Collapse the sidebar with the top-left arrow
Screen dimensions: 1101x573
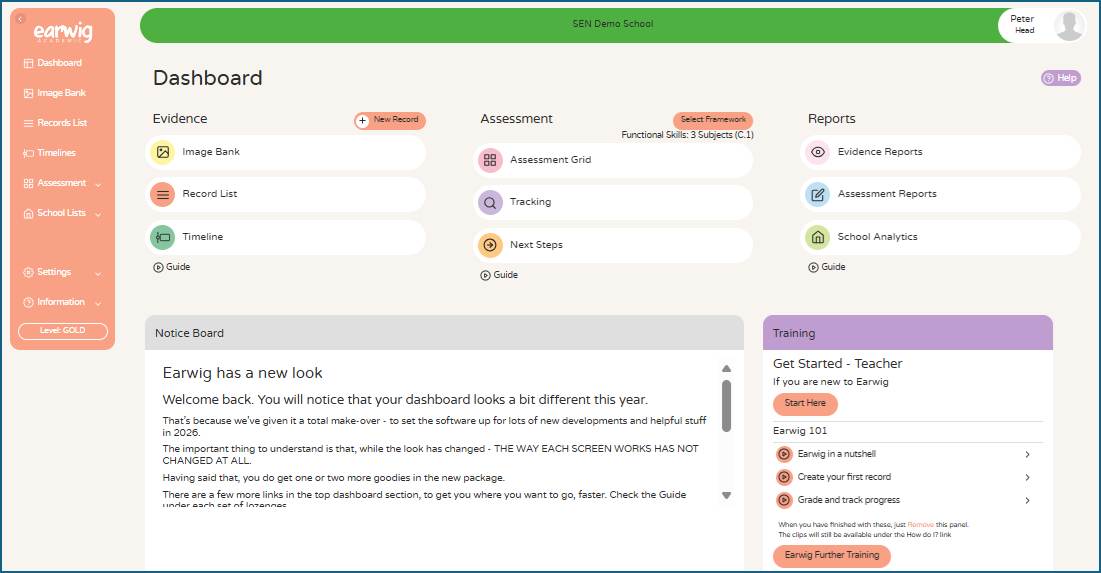20,19
